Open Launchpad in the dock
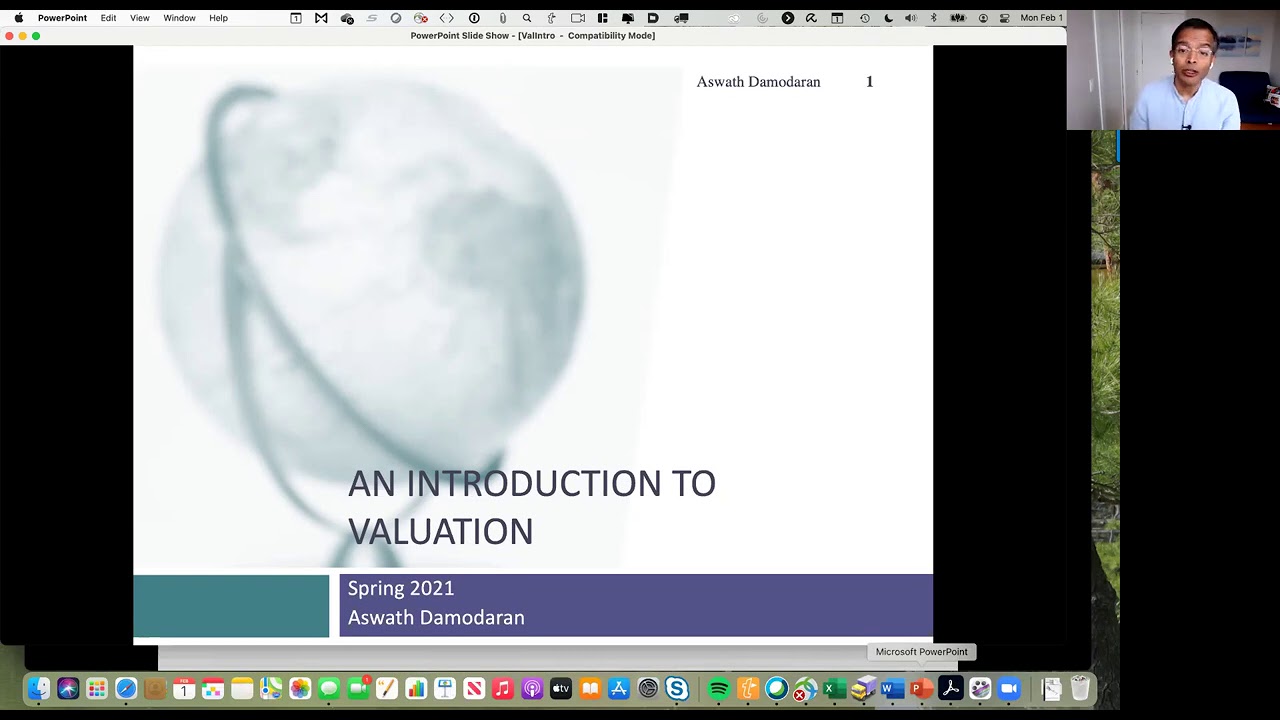1280x720 pixels. coord(97,689)
